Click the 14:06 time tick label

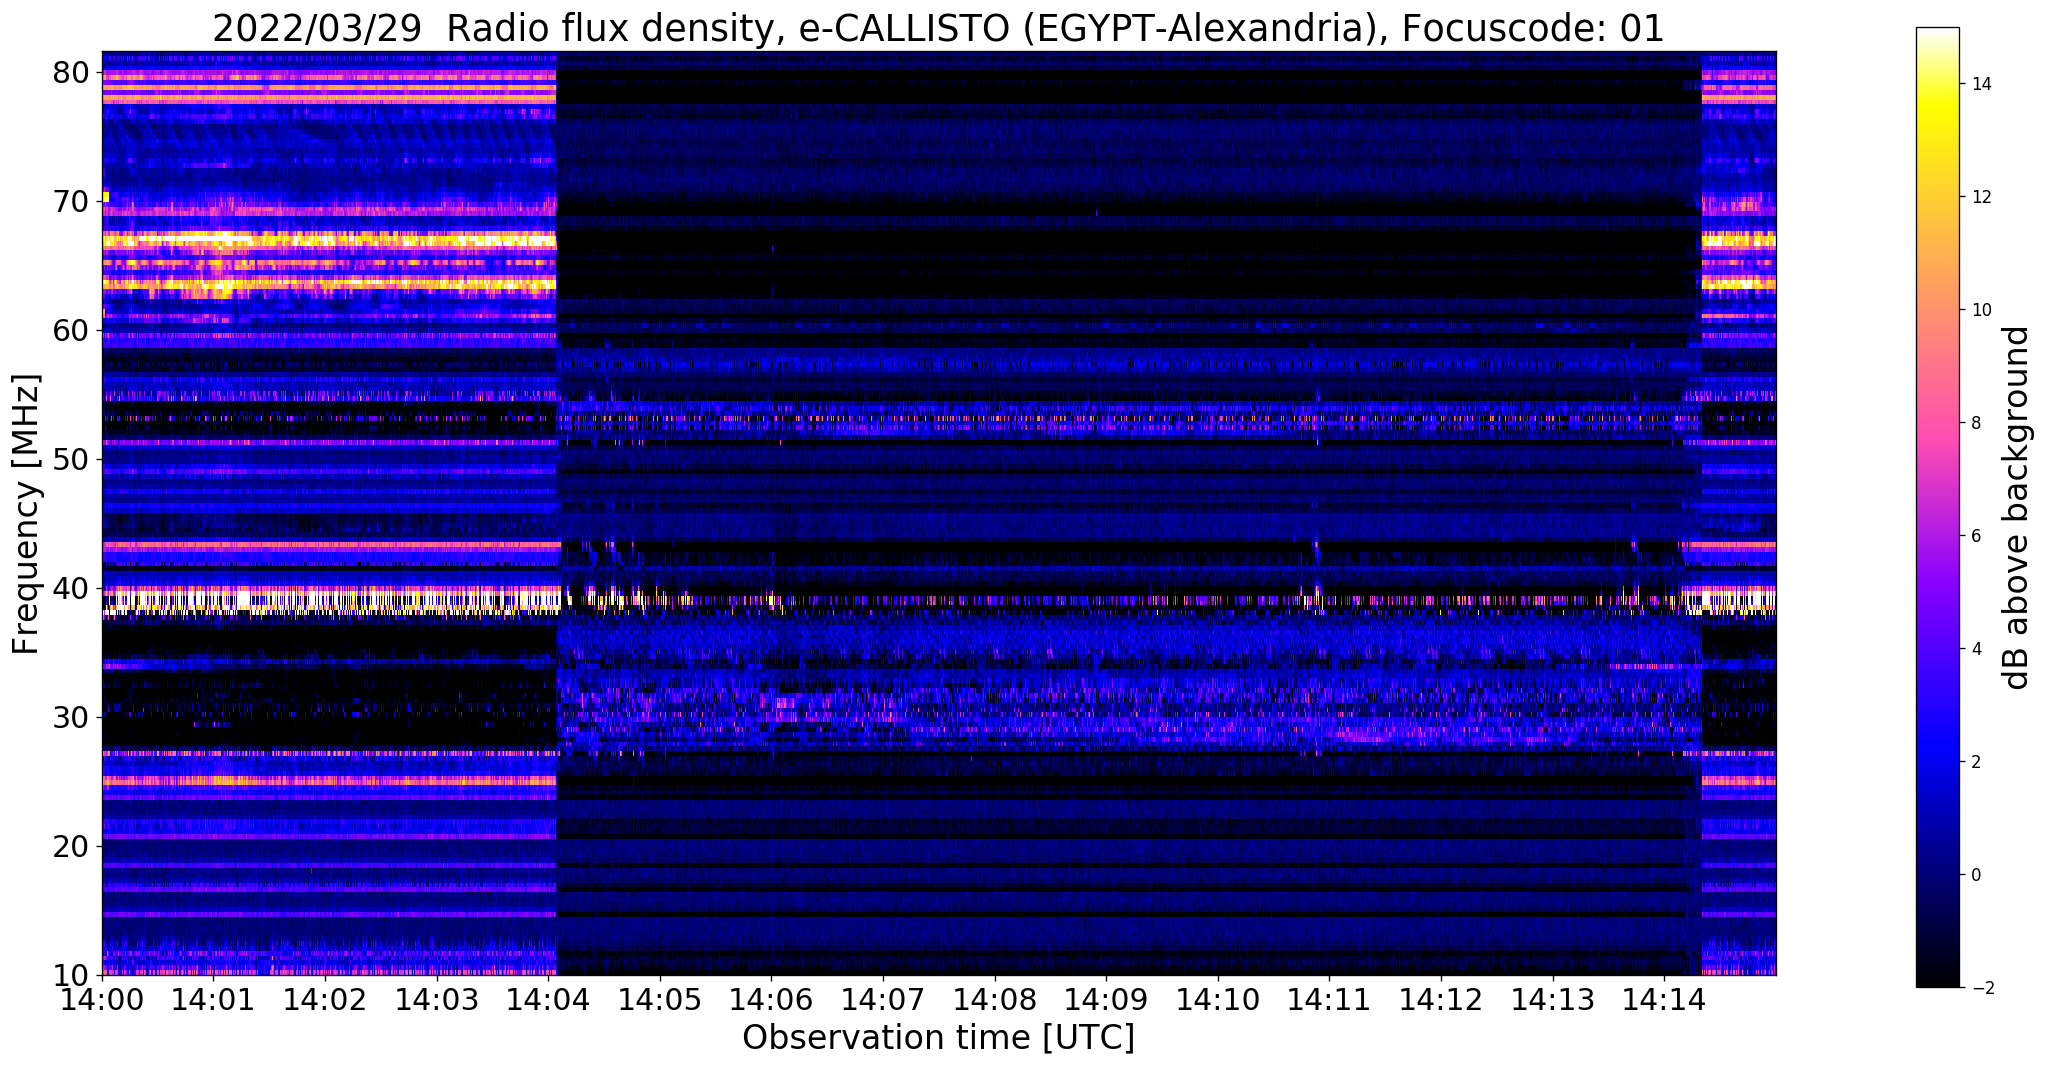click(771, 999)
